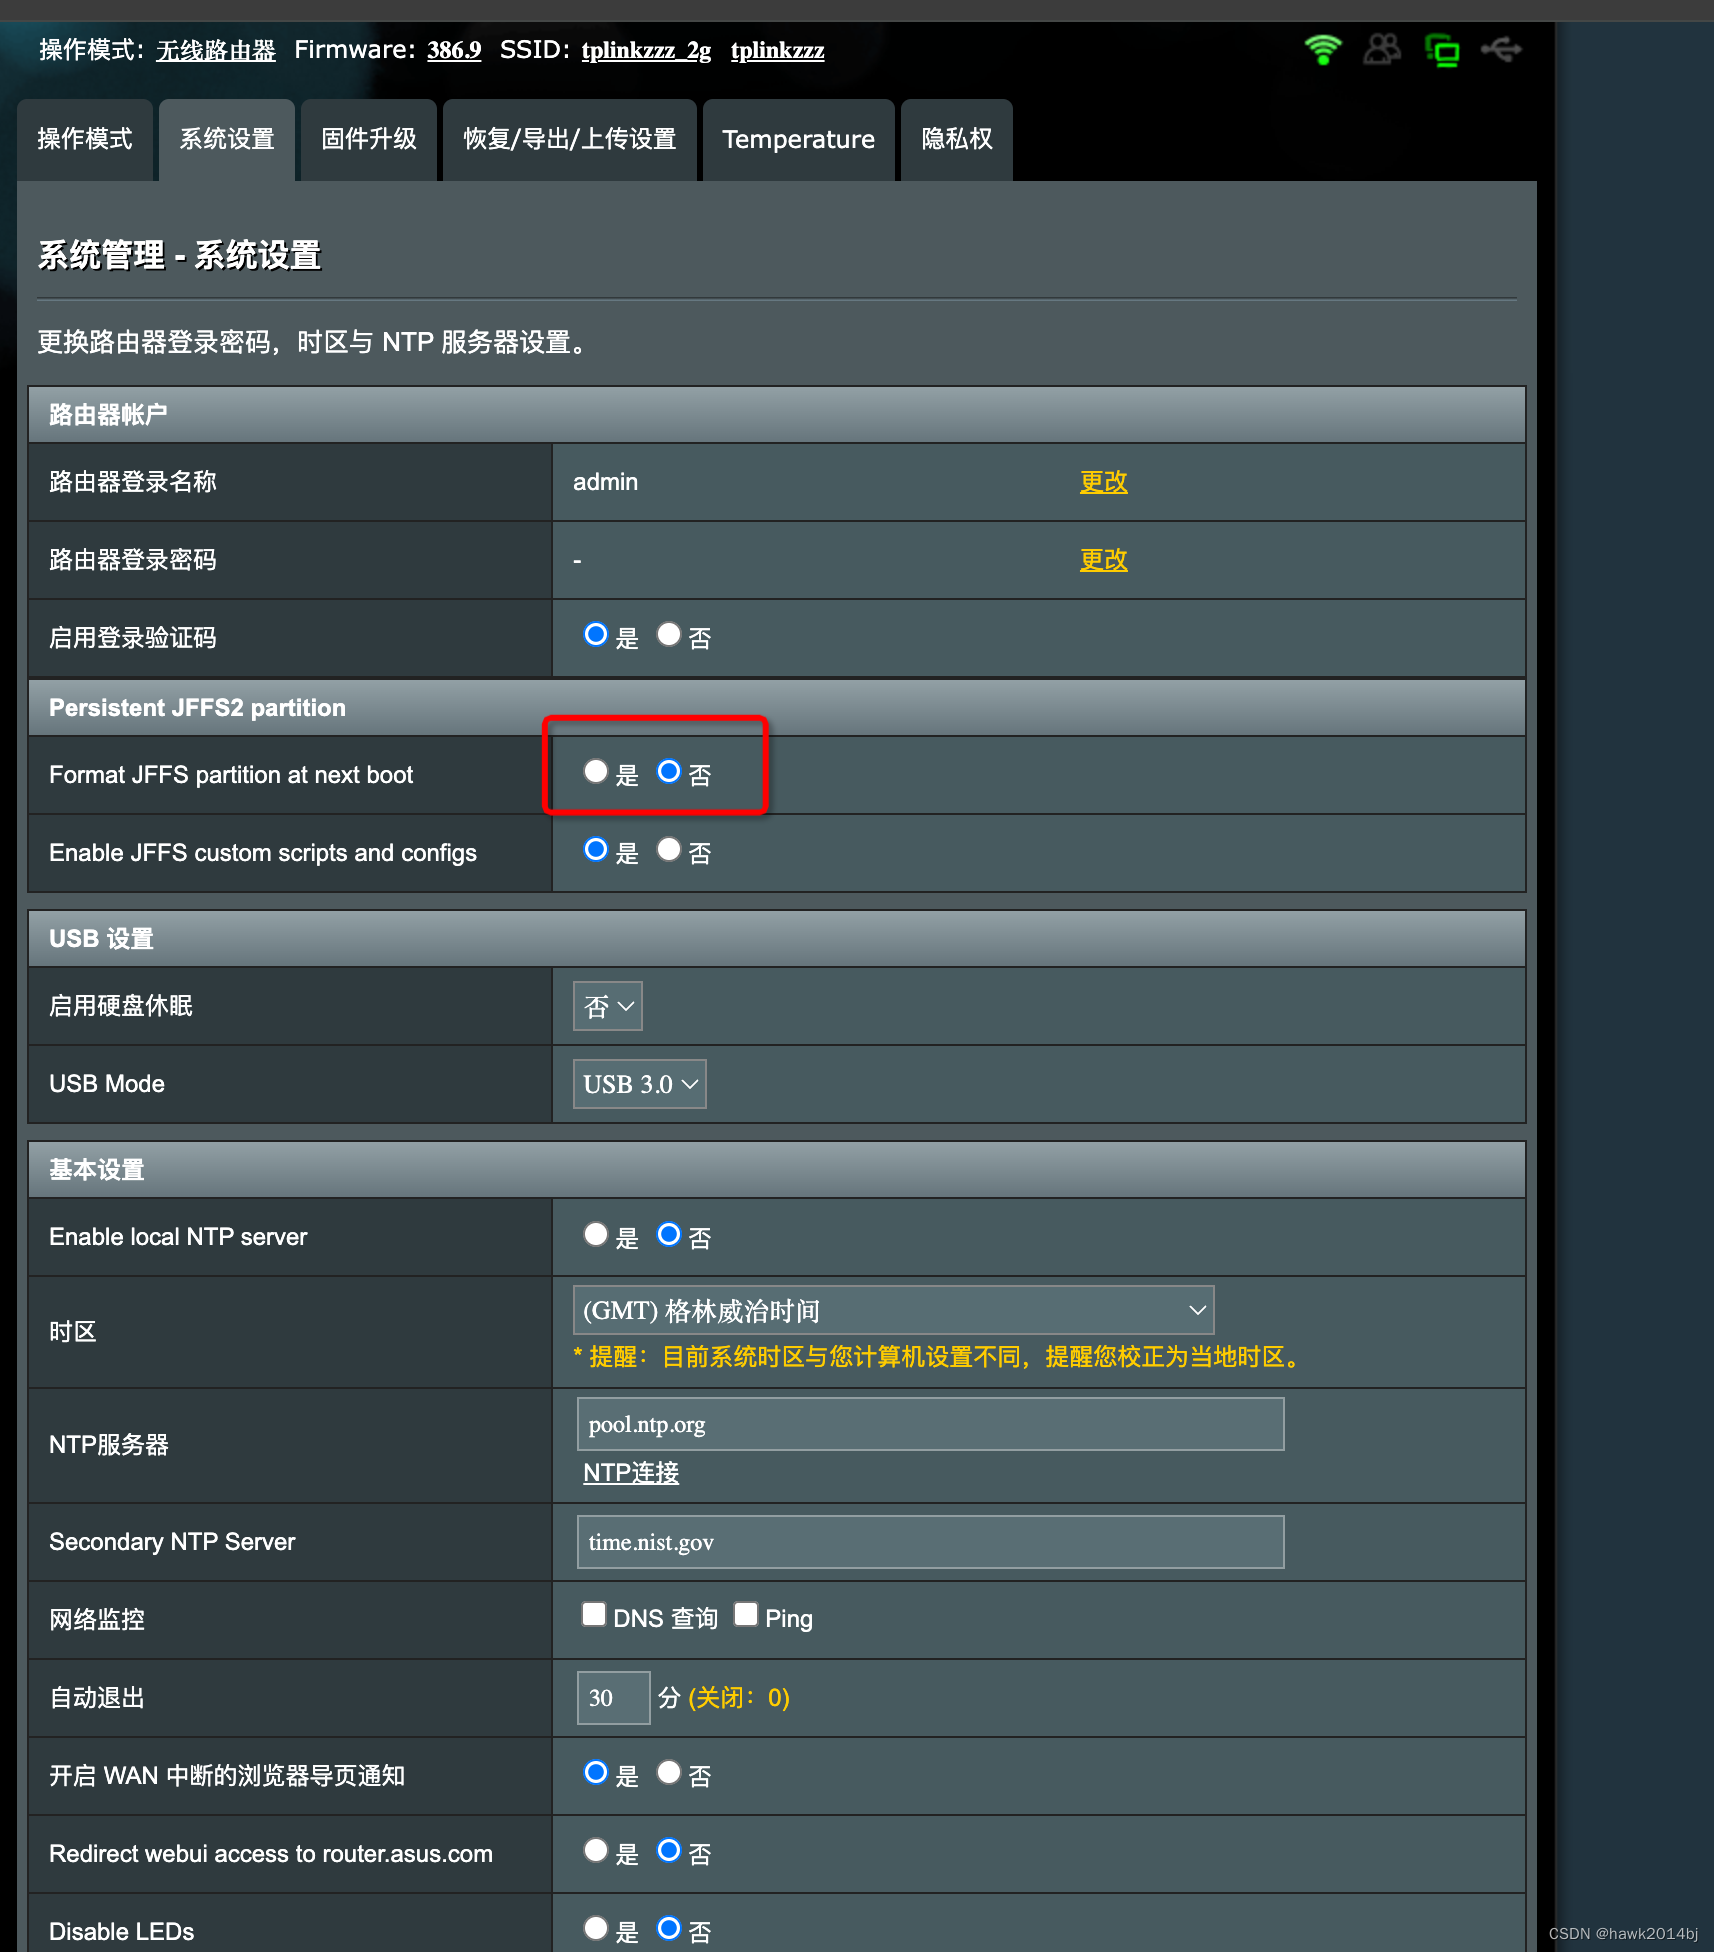Open the 启用硬盘休眠 dropdown

click(607, 1006)
